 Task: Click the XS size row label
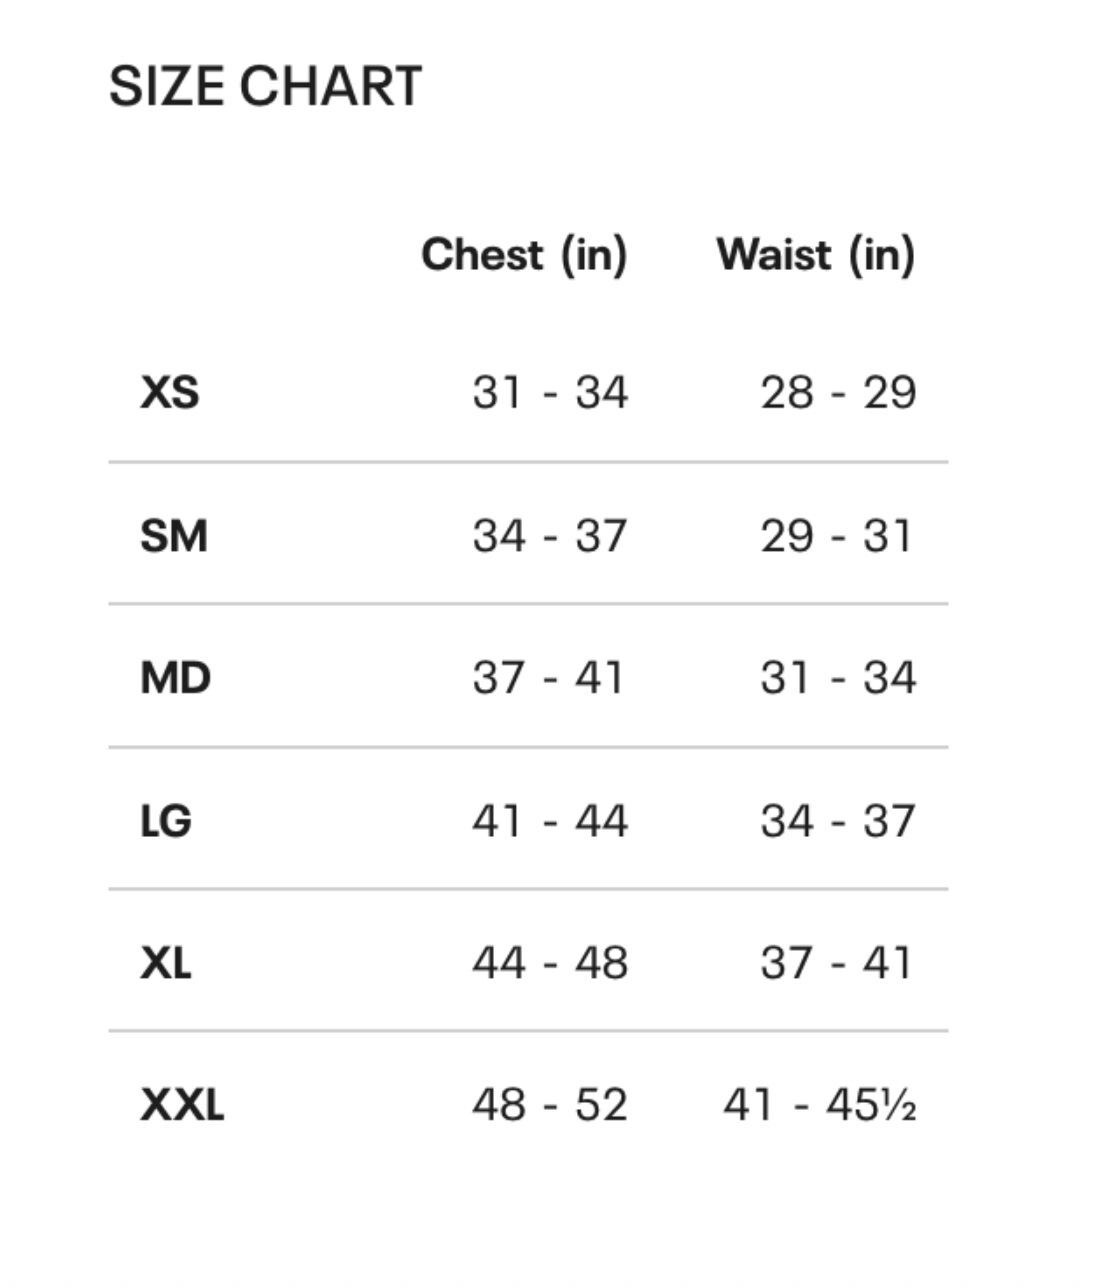[x=170, y=392]
